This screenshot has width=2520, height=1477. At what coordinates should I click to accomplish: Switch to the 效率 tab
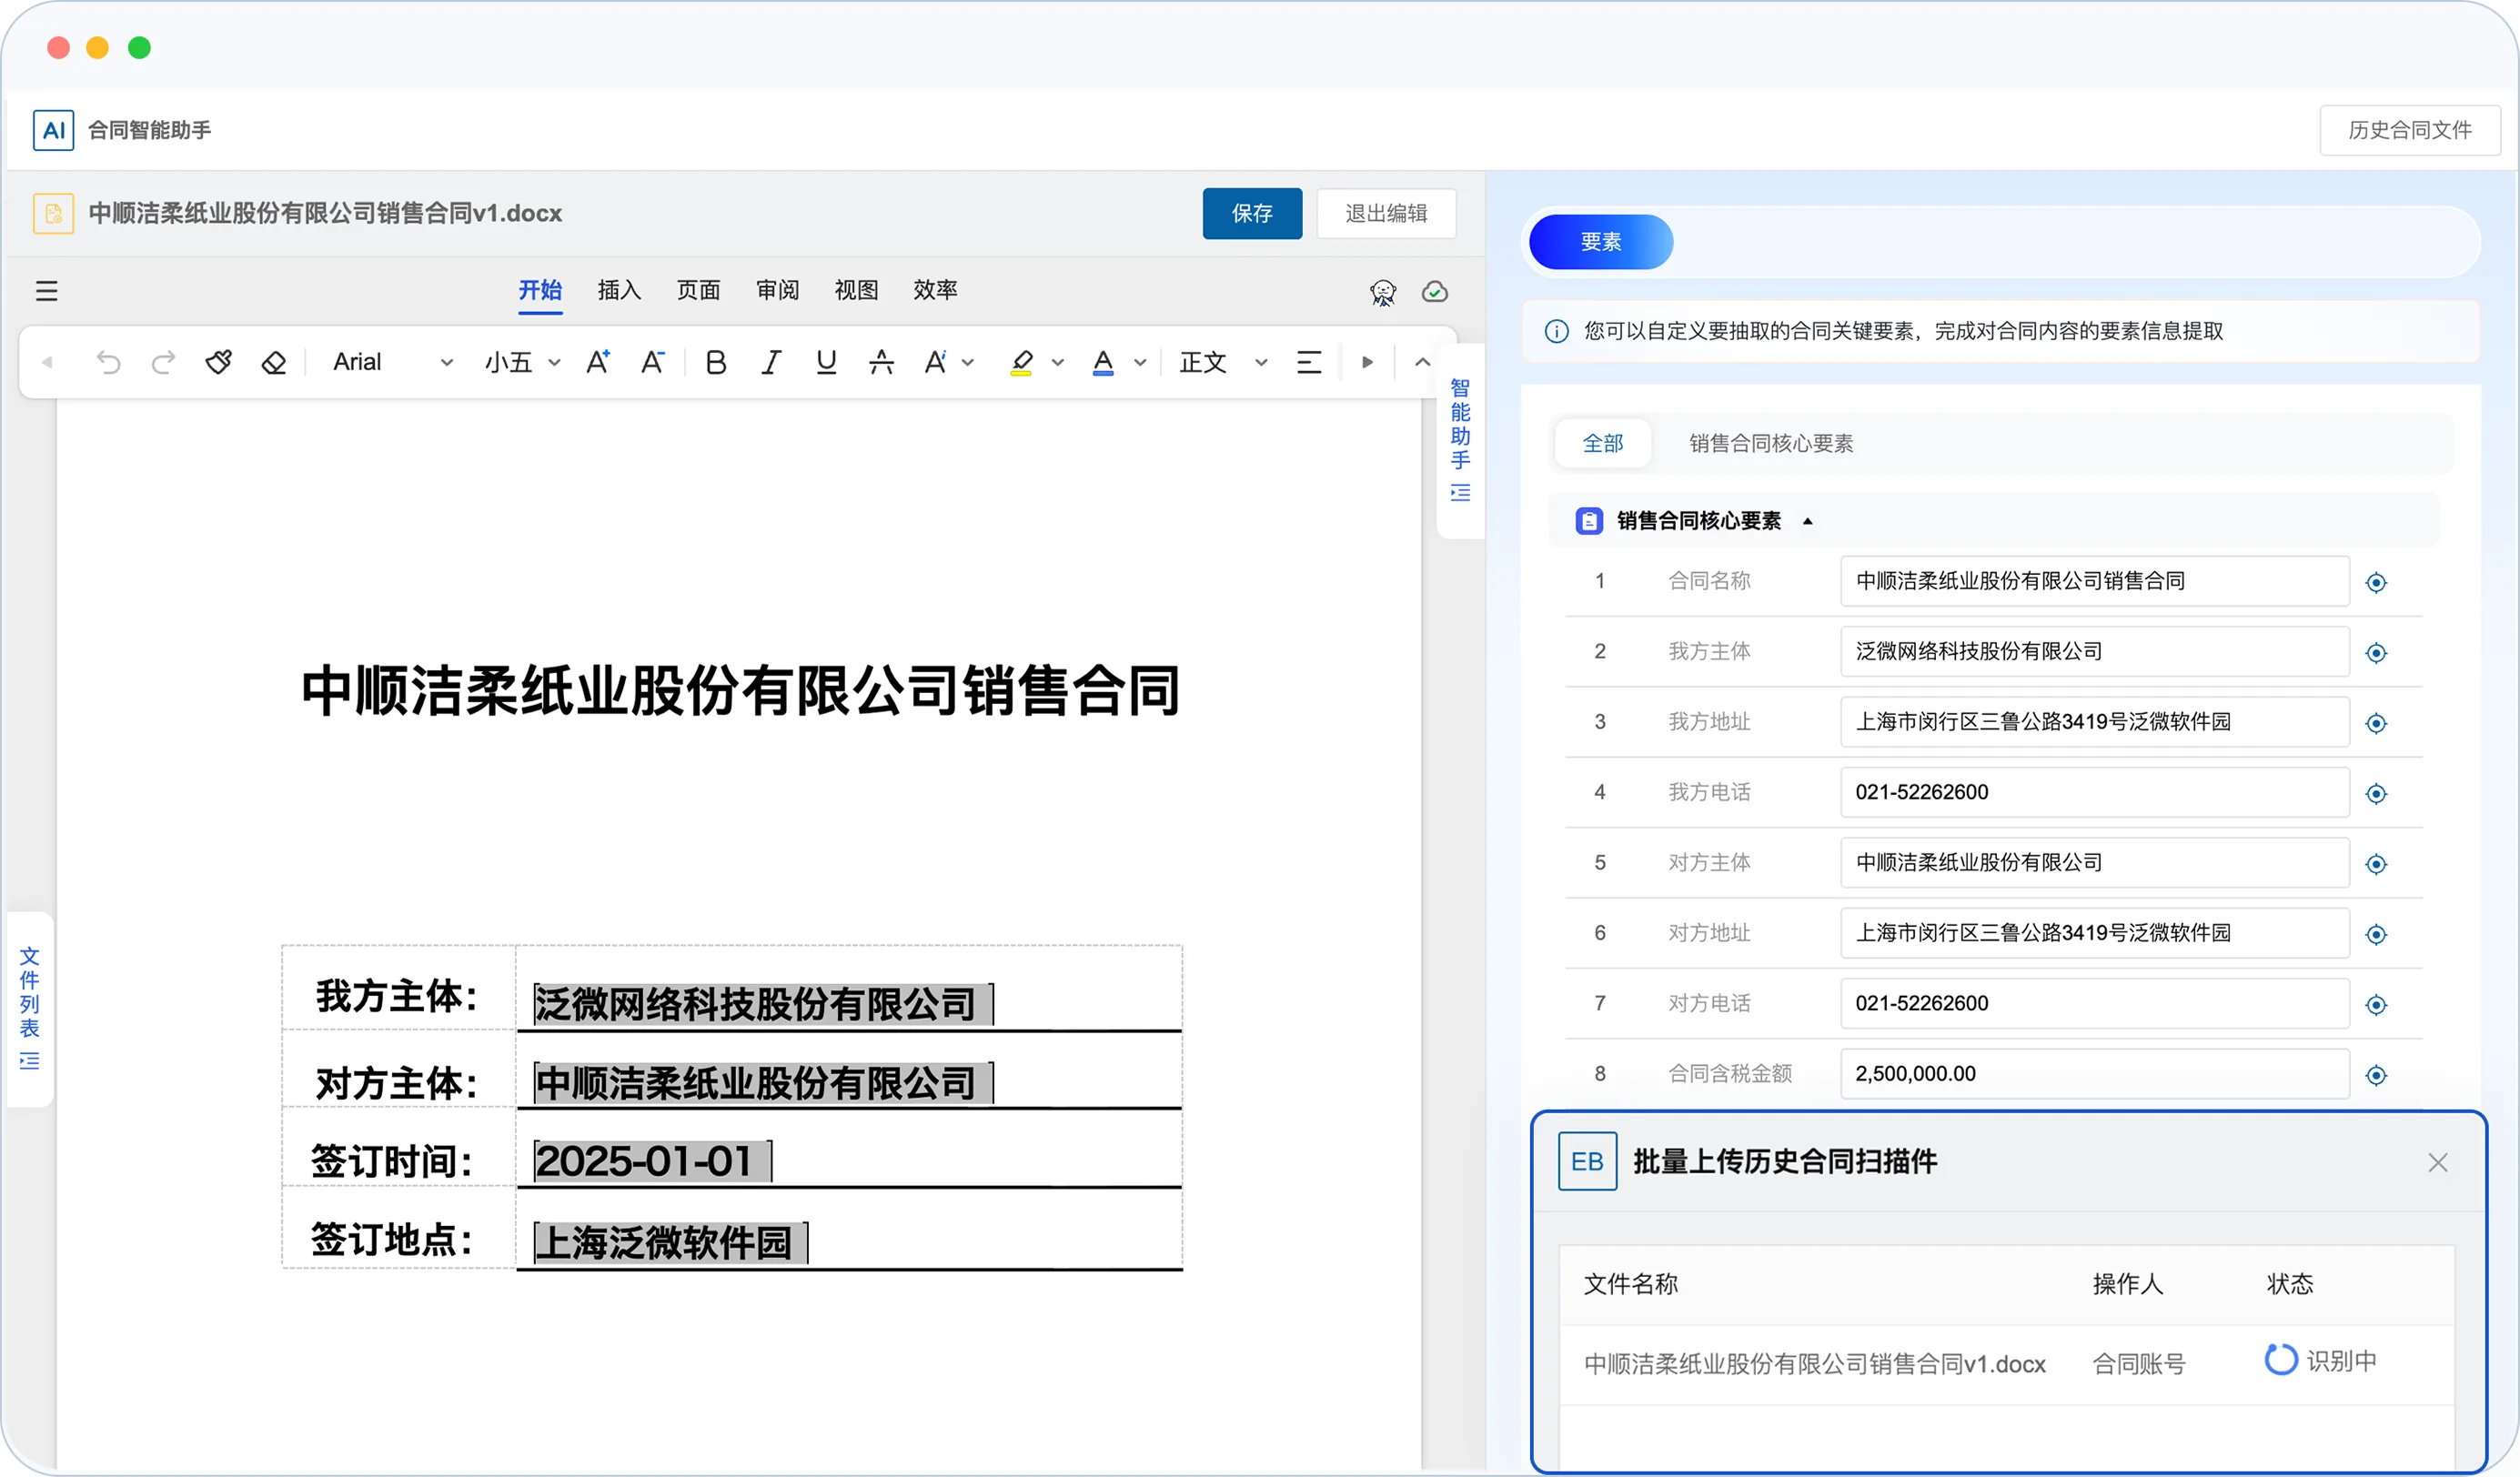point(935,290)
